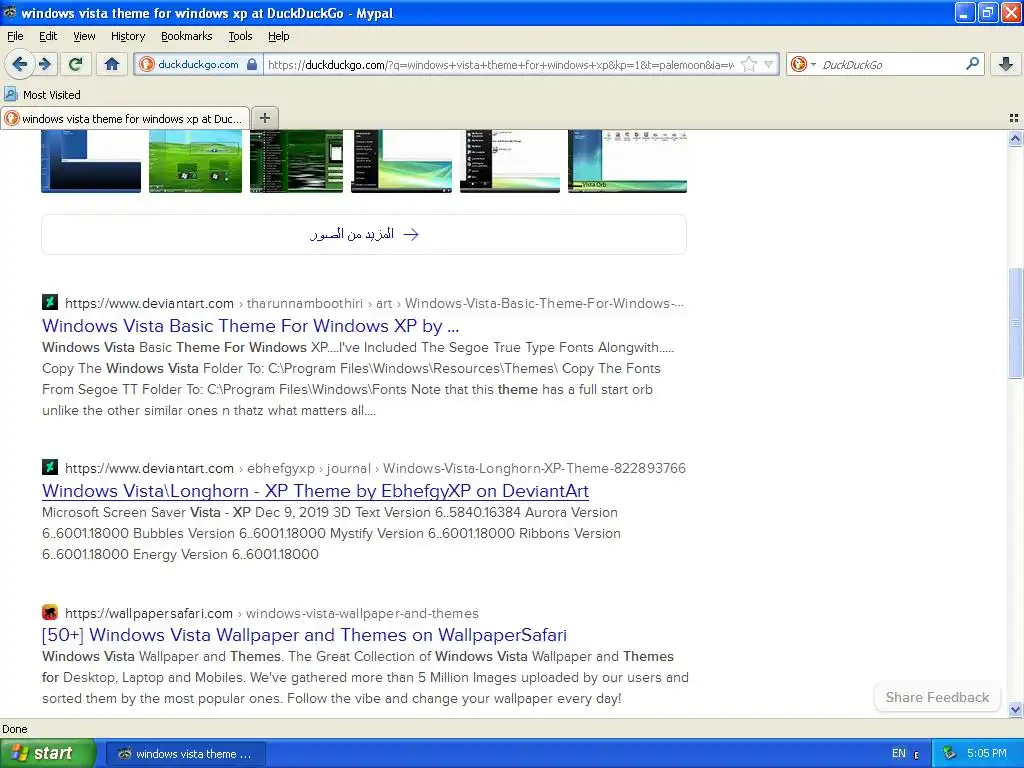This screenshot has width=1024, height=768.
Task: Click the Mypal window title bar icon
Action: tap(10, 12)
